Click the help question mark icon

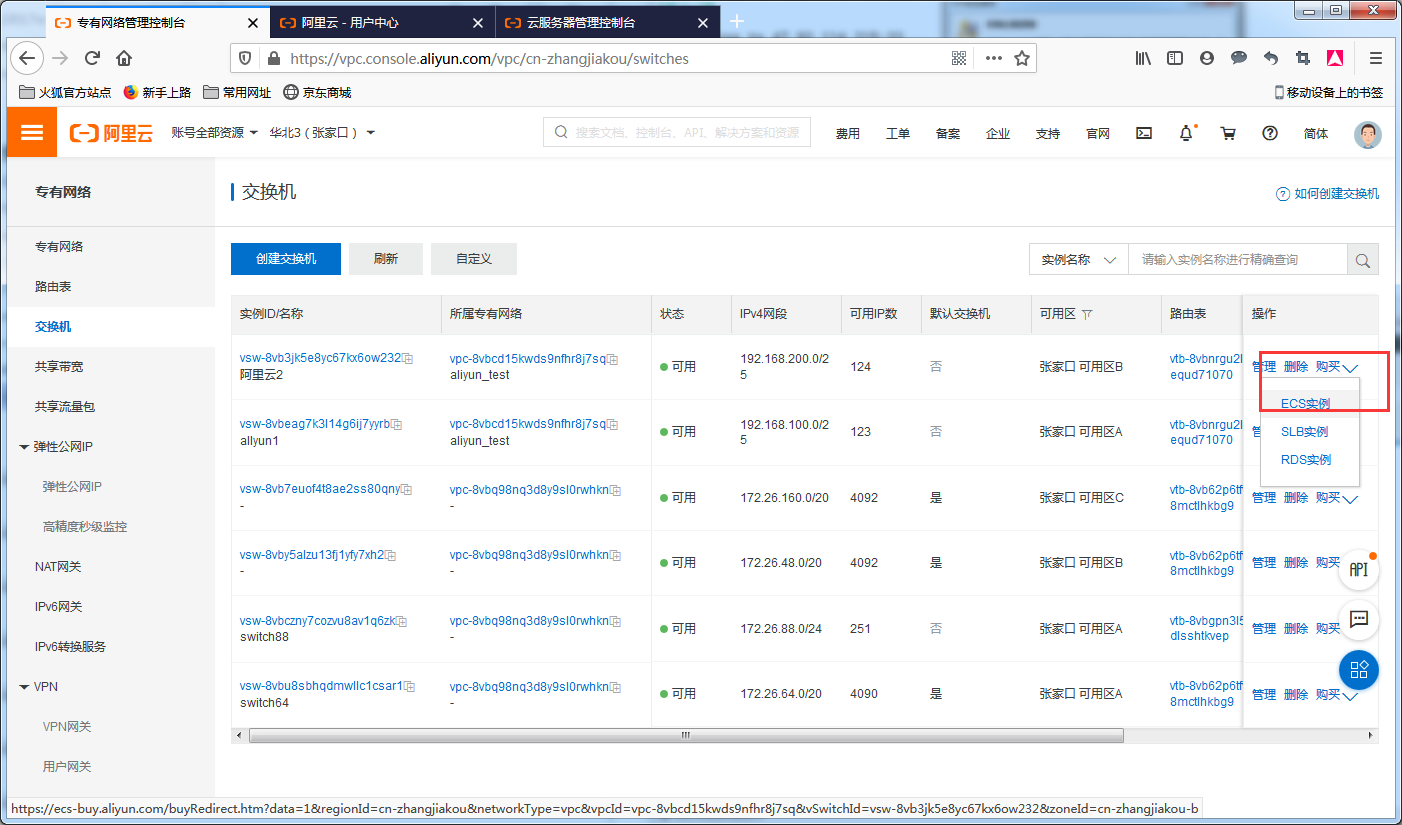[1270, 133]
